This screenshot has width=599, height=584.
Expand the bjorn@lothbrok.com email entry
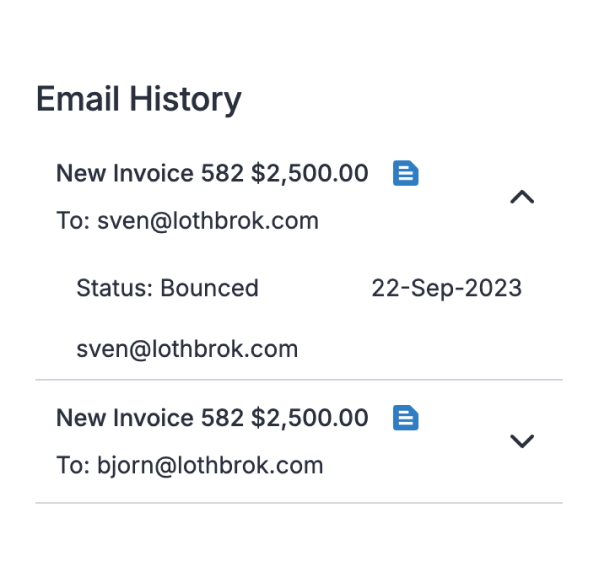pyautogui.click(x=522, y=441)
